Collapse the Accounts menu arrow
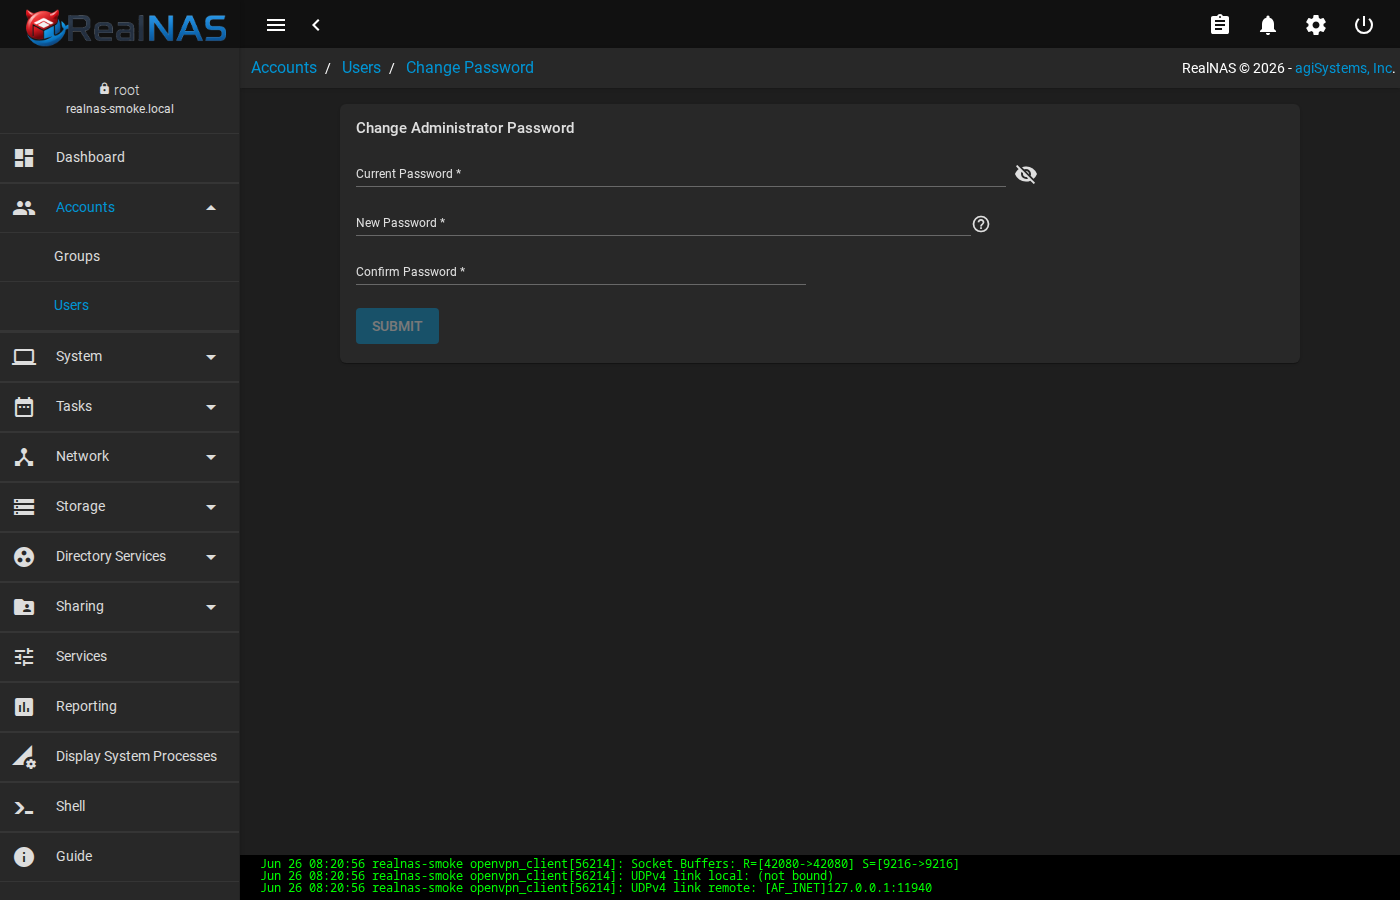The image size is (1400, 900). [211, 208]
